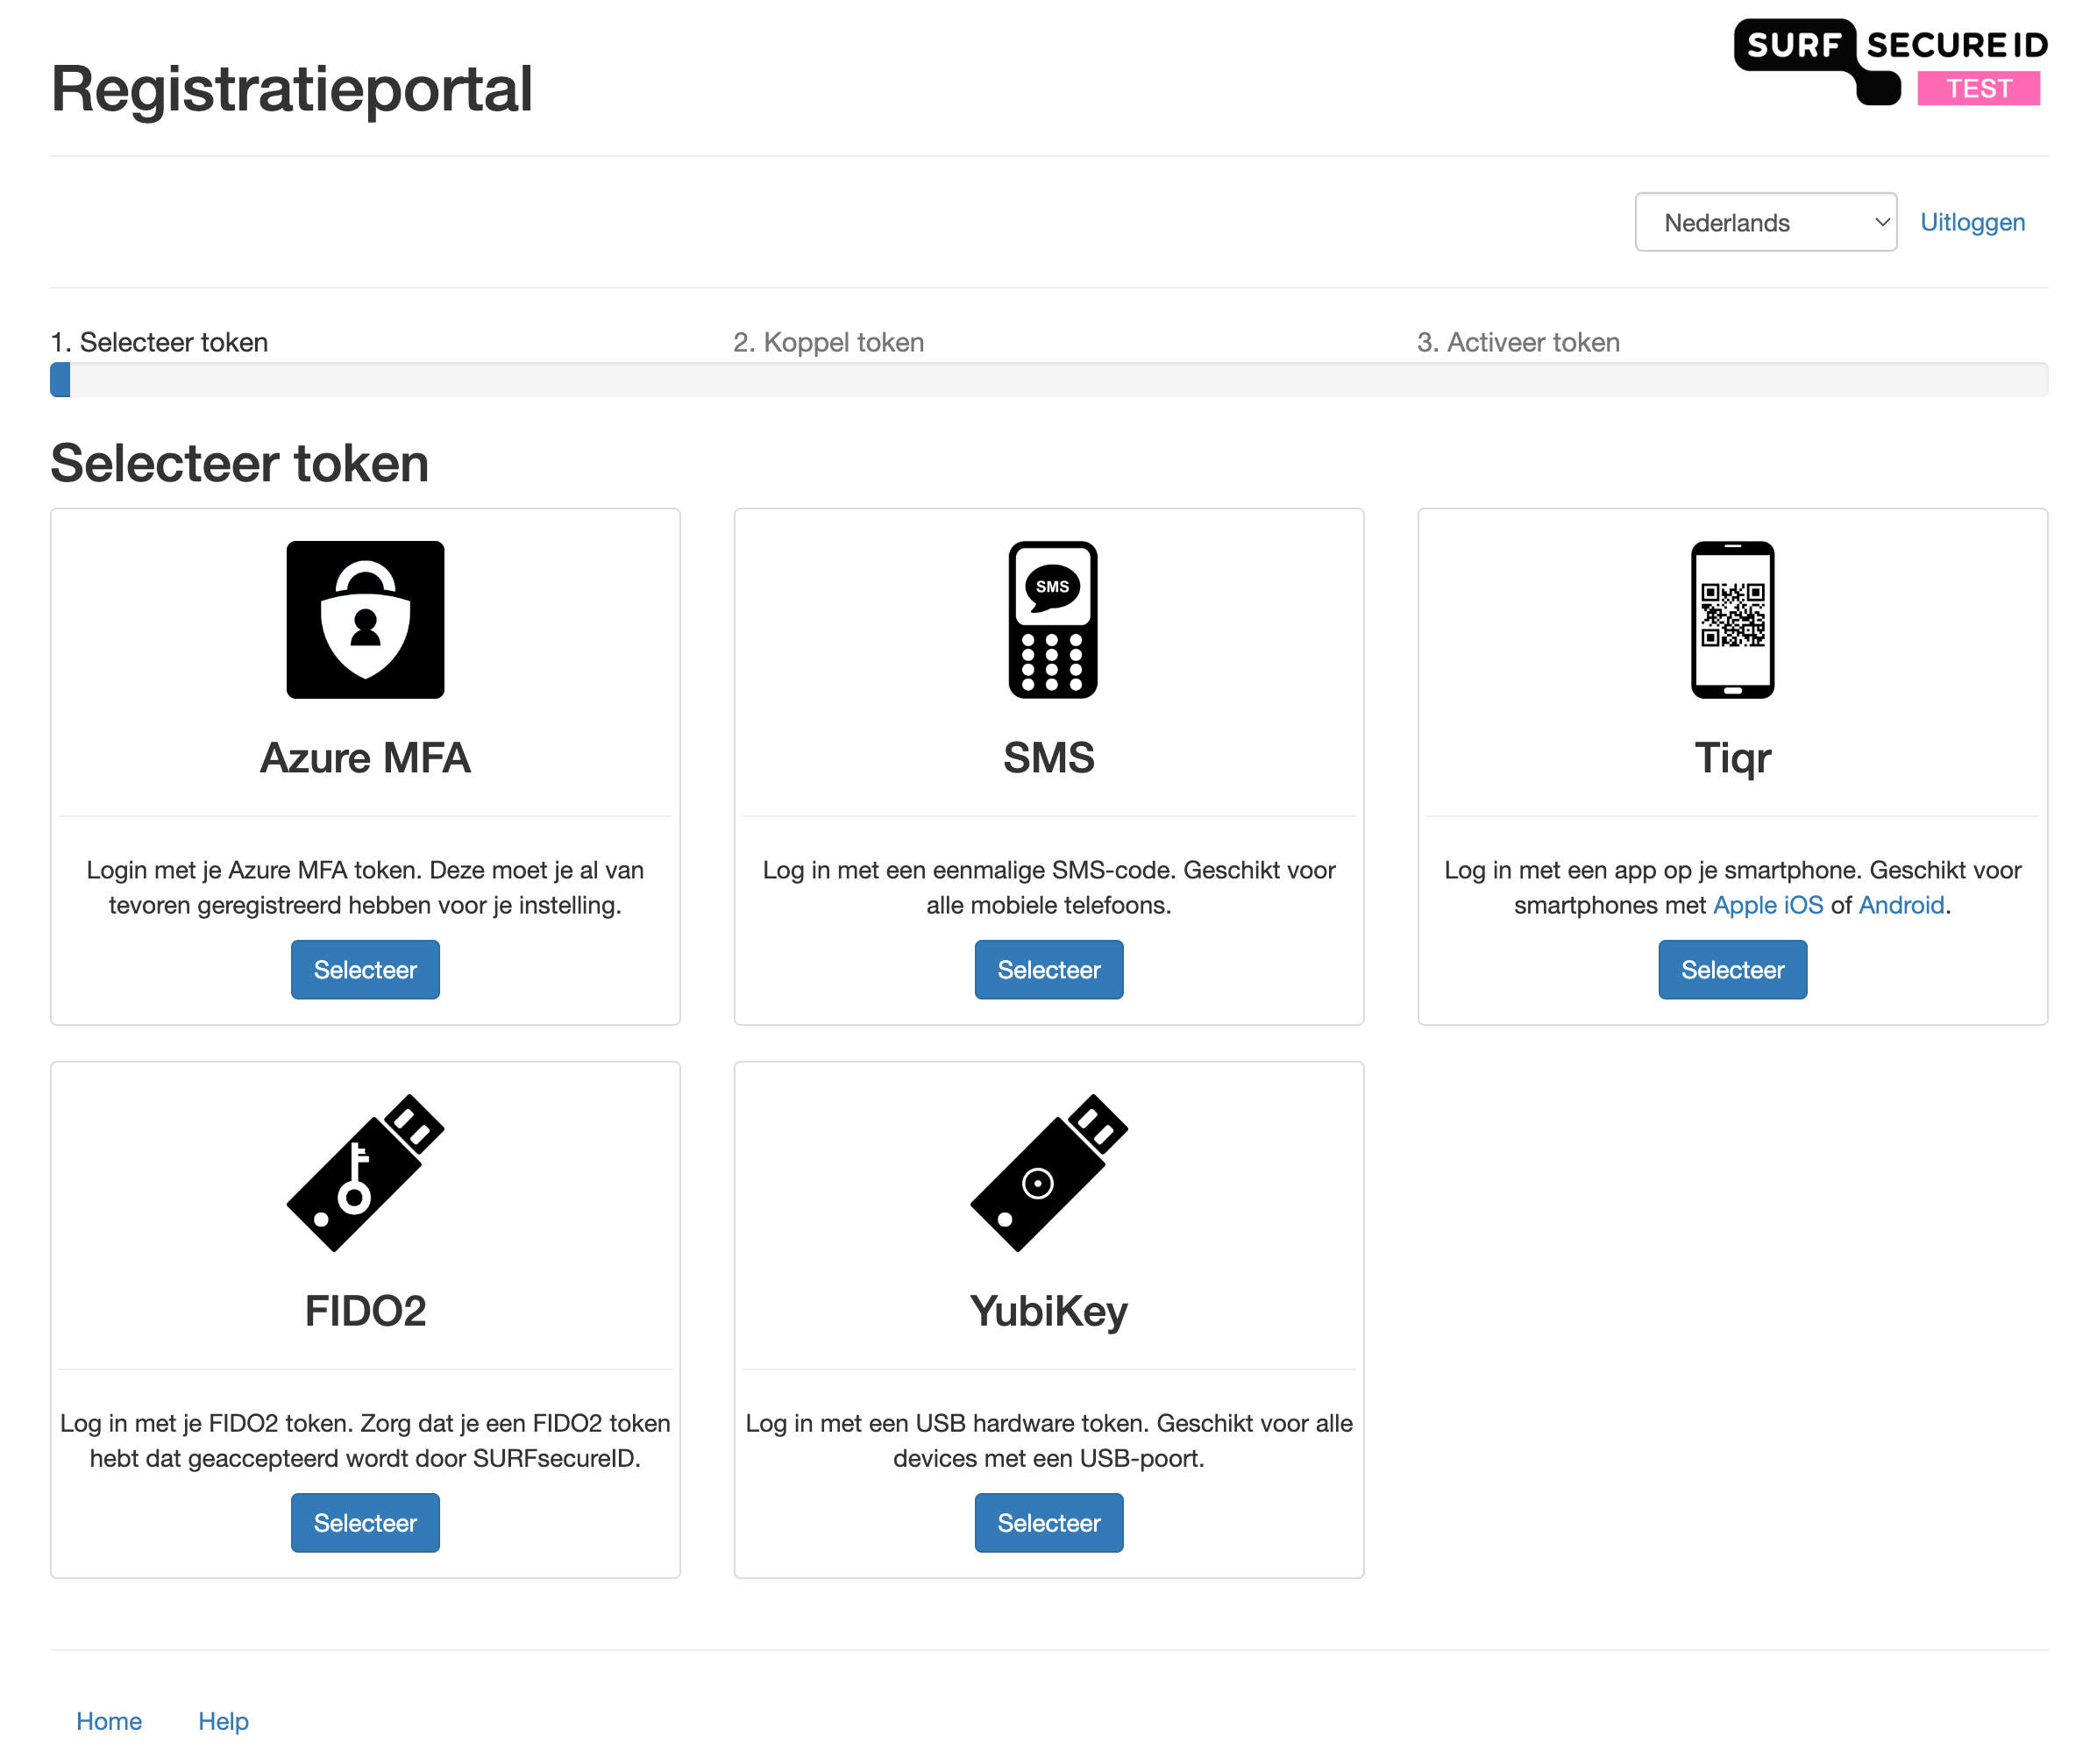
Task: Click the Tiqr QR smartphone icon
Action: (1731, 619)
